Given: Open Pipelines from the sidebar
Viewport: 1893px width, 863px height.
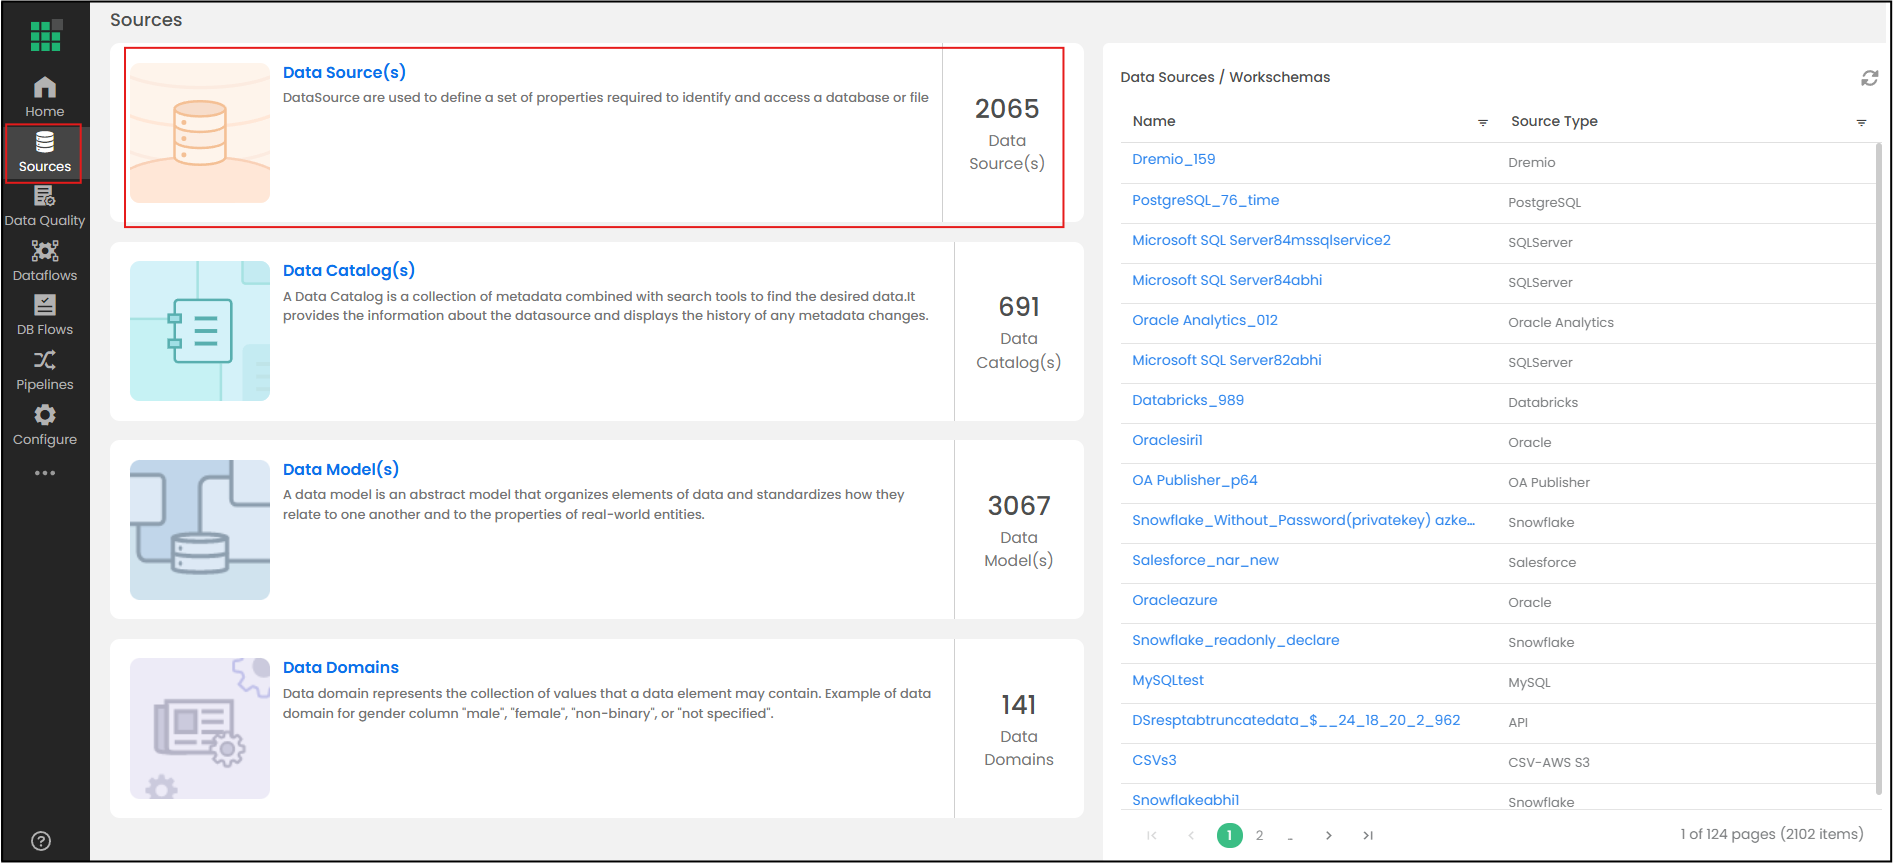Looking at the screenshot, I should [45, 370].
